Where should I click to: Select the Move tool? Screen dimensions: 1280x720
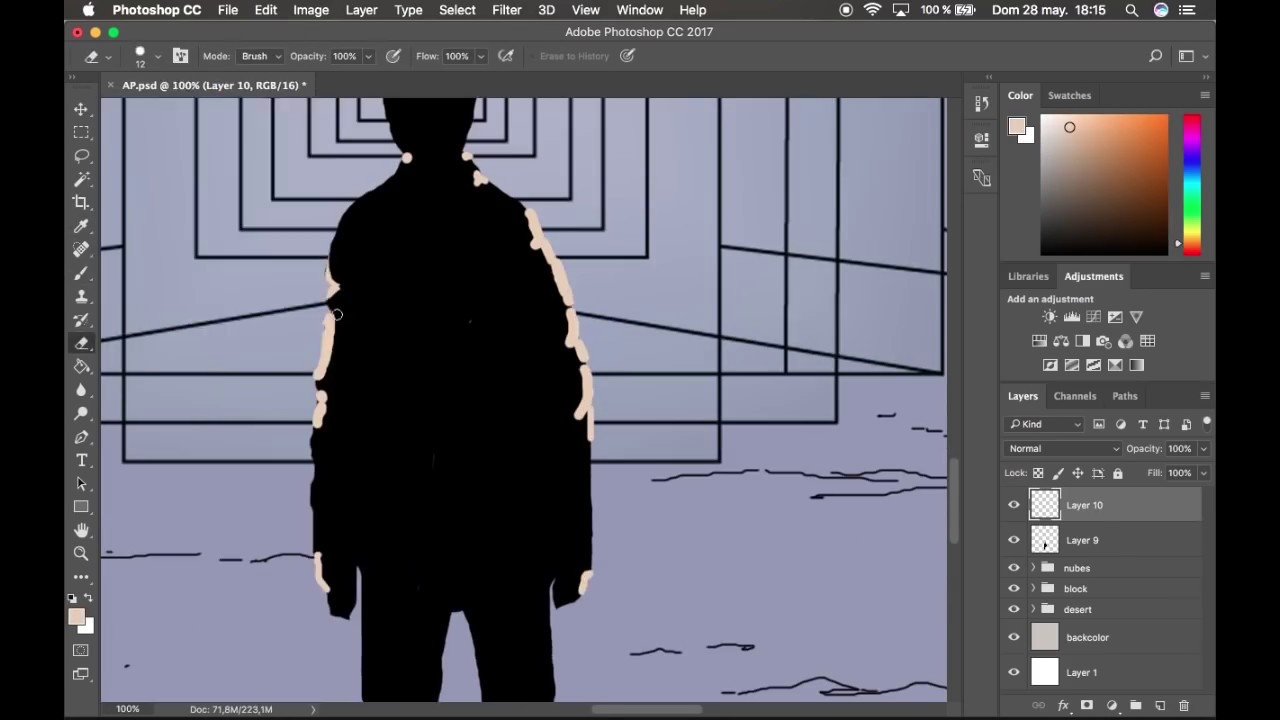[x=81, y=109]
